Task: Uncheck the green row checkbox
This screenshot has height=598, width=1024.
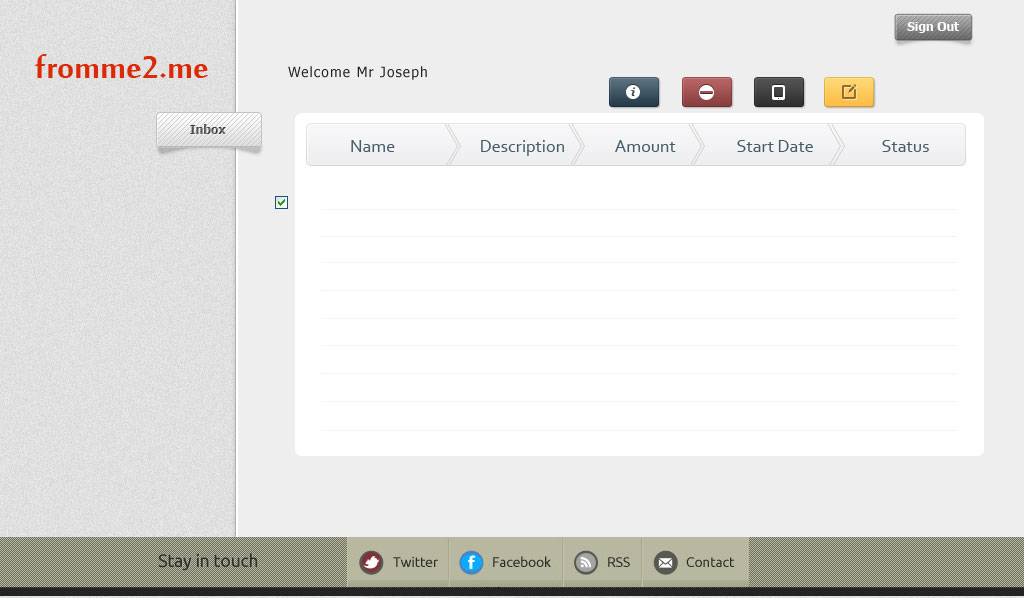Action: point(281,202)
